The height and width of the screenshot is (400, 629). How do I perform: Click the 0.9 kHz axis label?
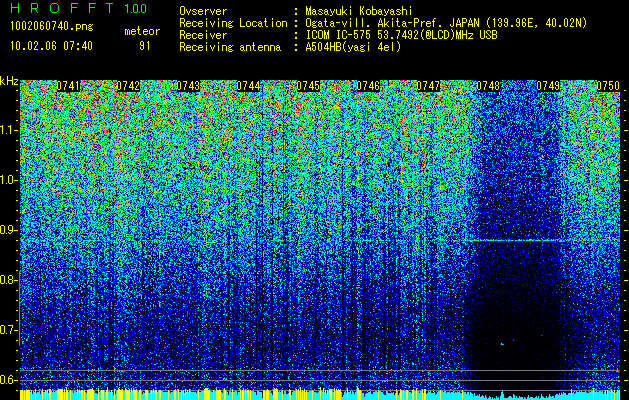click(8, 230)
